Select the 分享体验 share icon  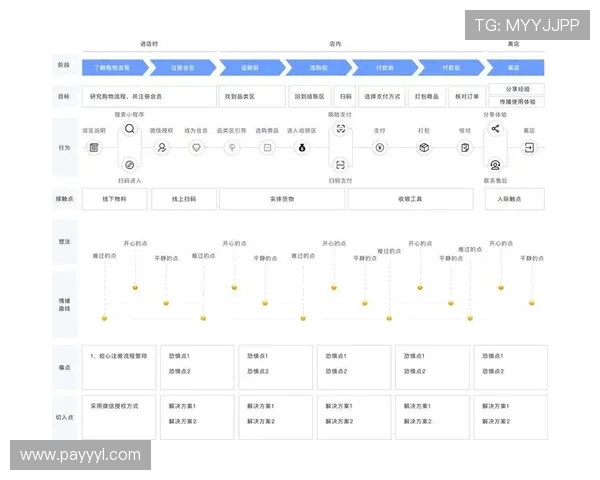pos(495,129)
